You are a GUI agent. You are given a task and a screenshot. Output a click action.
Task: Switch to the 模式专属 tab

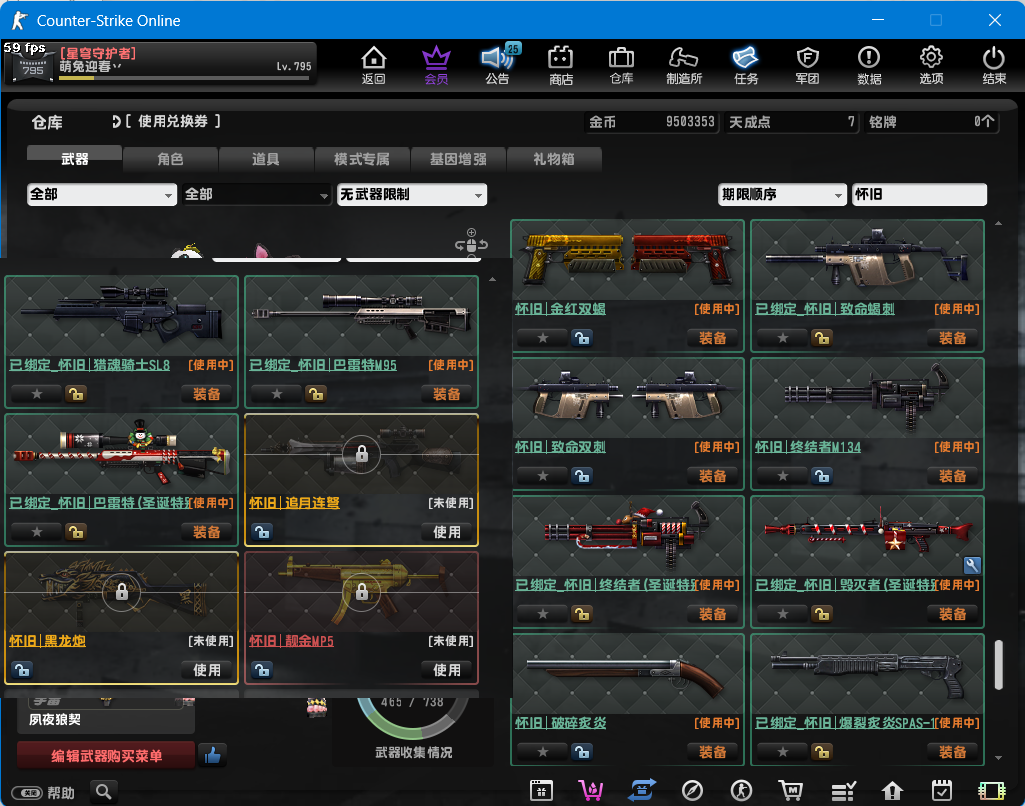pos(361,159)
